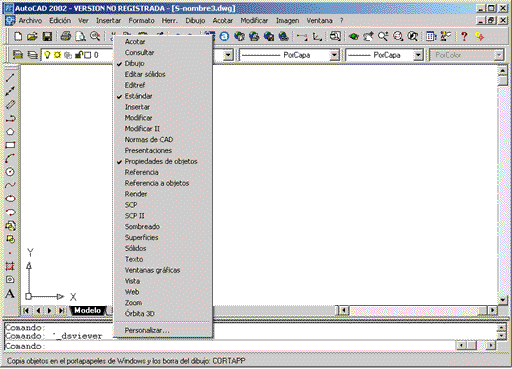Viewport: 512px width, 369px height.
Task: Choose Órbita 3D from toolbar list
Action: (163, 314)
